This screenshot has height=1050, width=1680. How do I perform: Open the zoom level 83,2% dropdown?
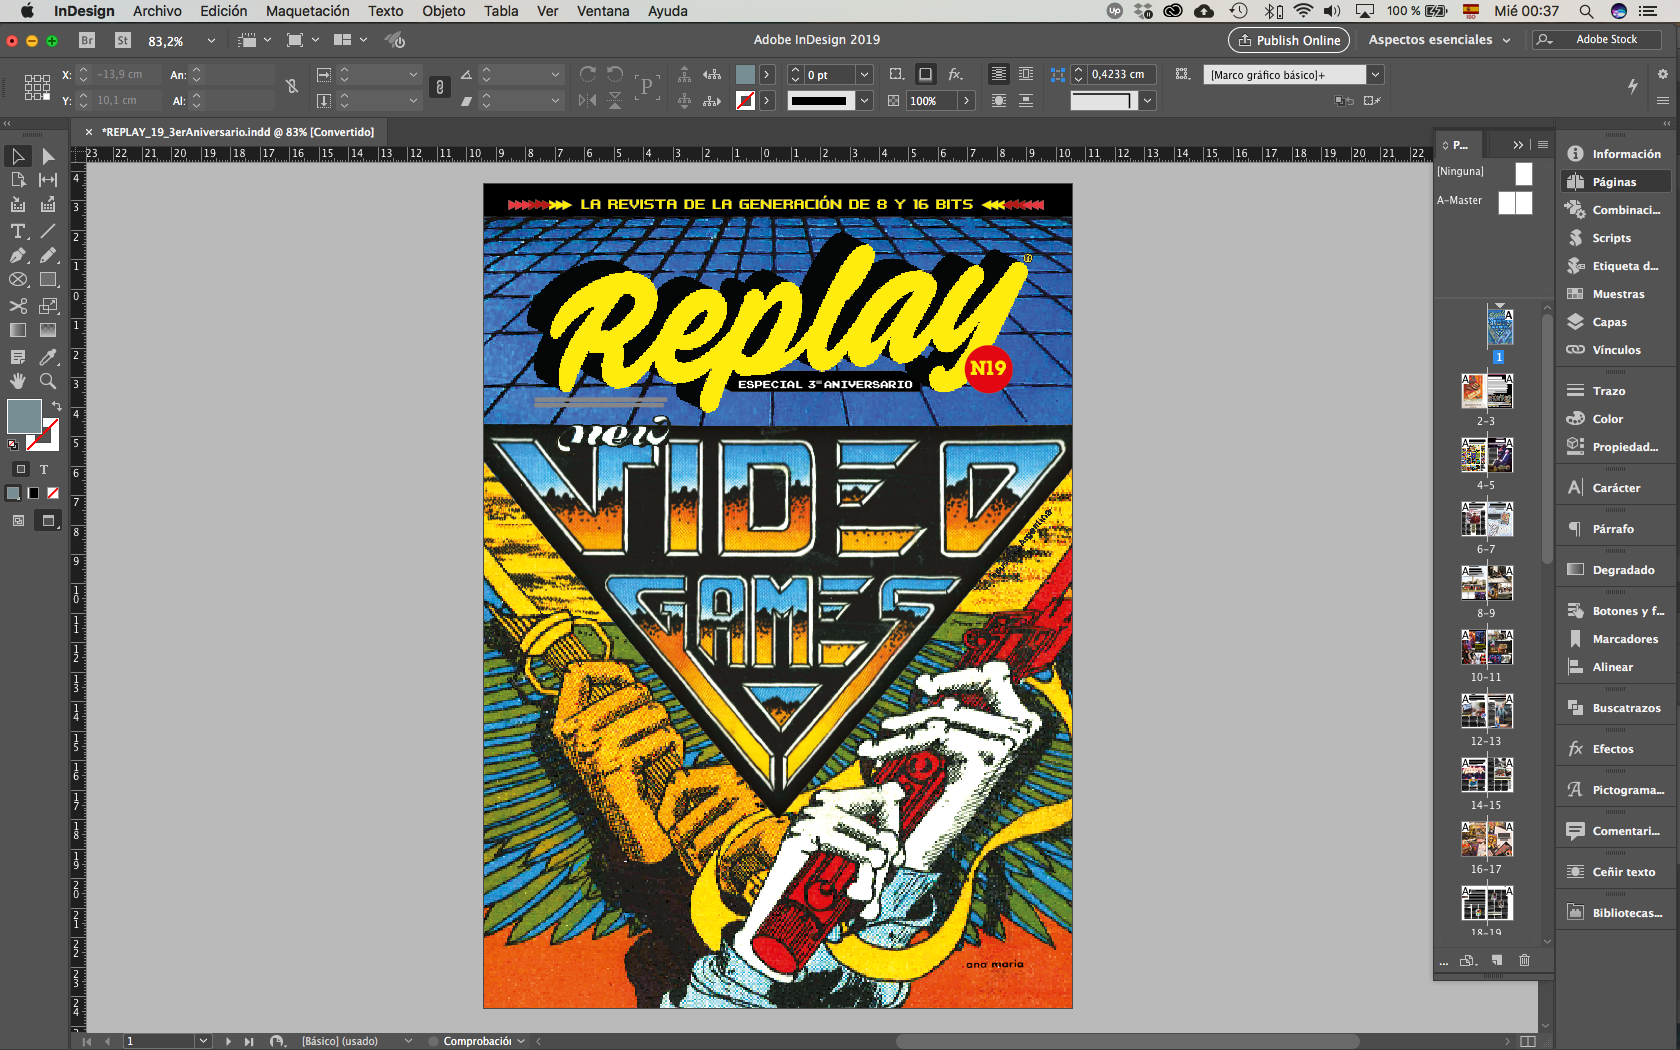click(x=211, y=41)
